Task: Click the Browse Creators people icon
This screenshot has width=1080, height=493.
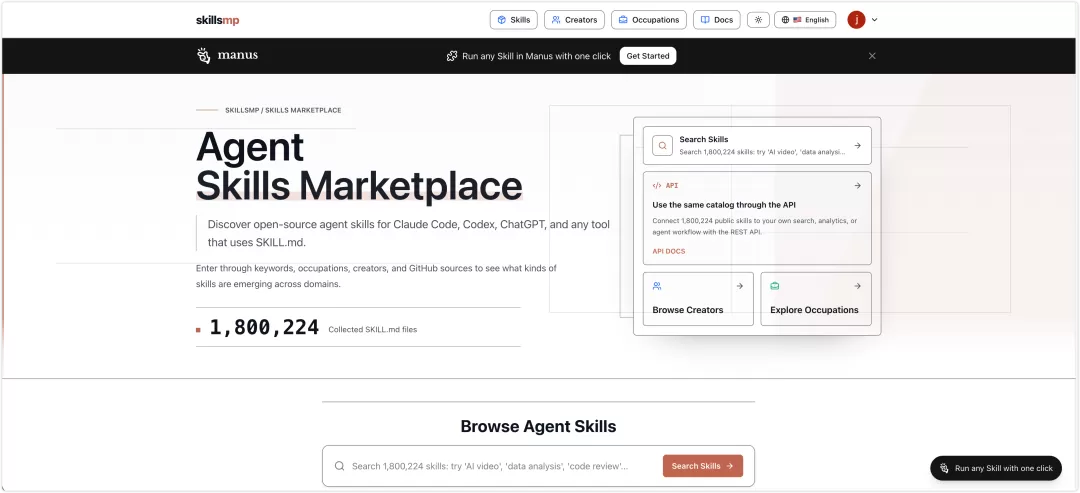Action: pos(657,286)
